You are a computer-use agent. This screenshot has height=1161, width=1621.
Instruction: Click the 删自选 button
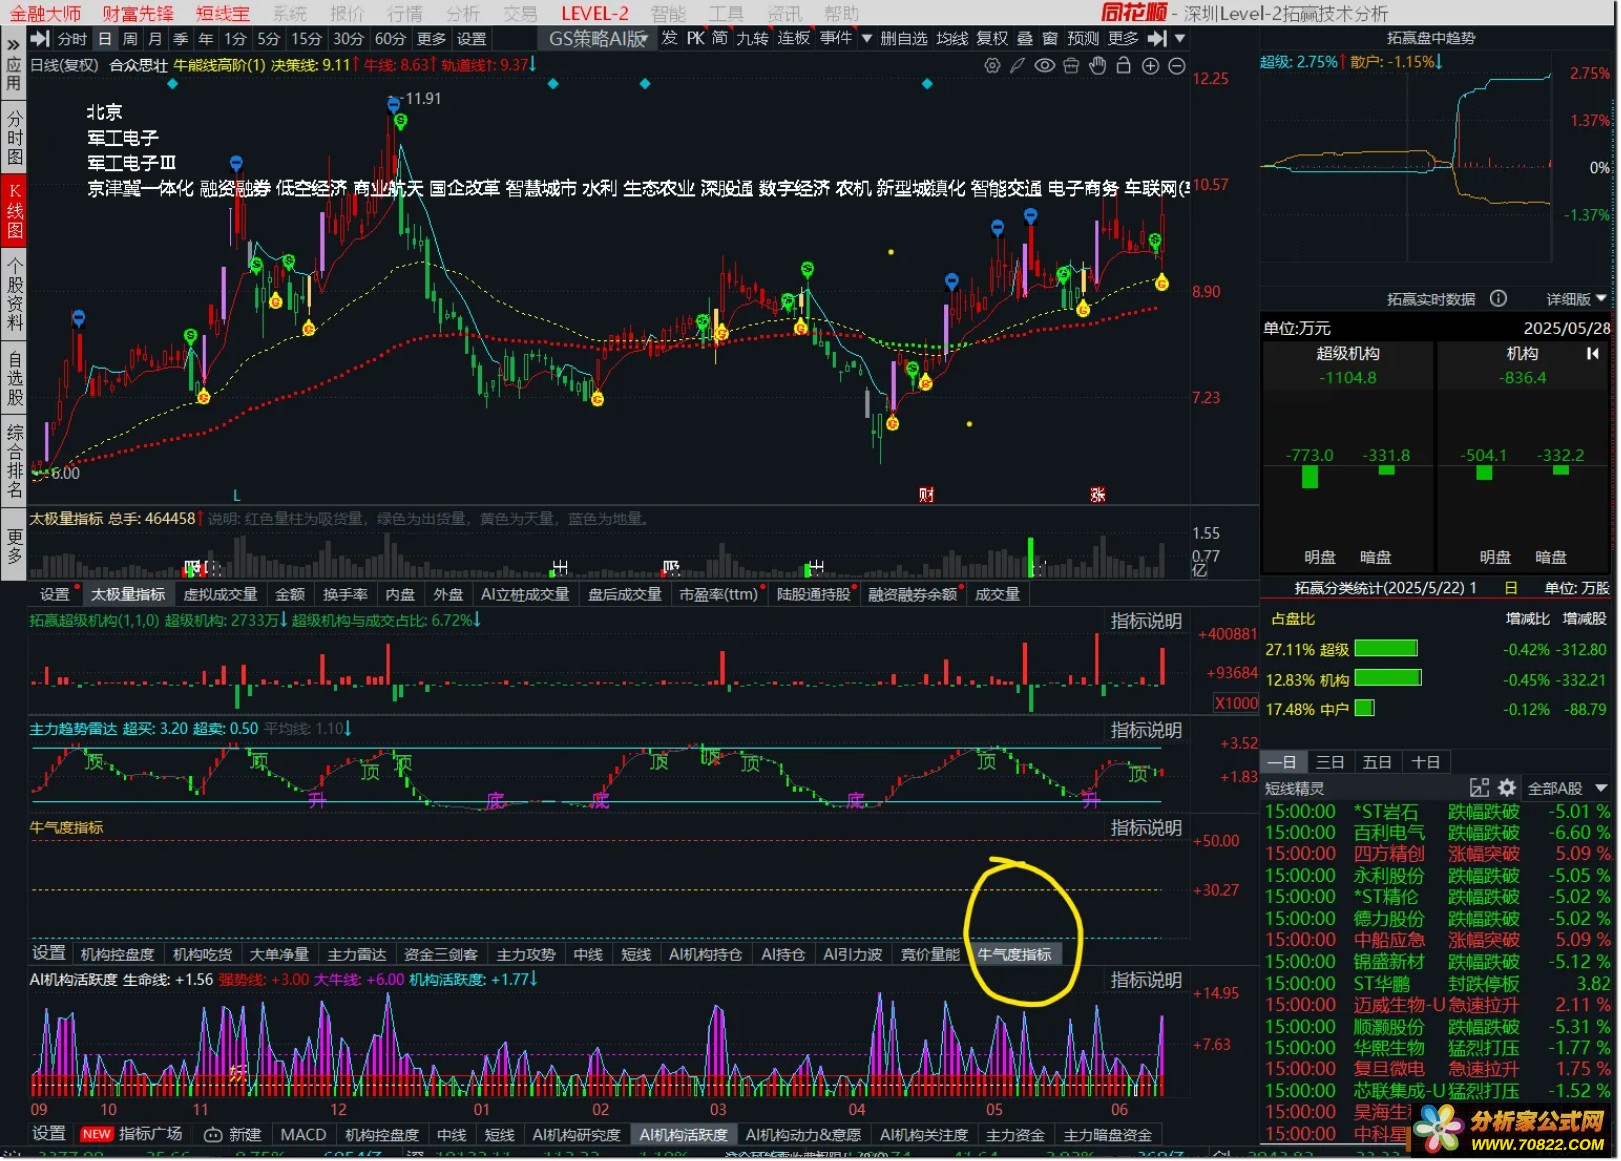click(x=903, y=38)
